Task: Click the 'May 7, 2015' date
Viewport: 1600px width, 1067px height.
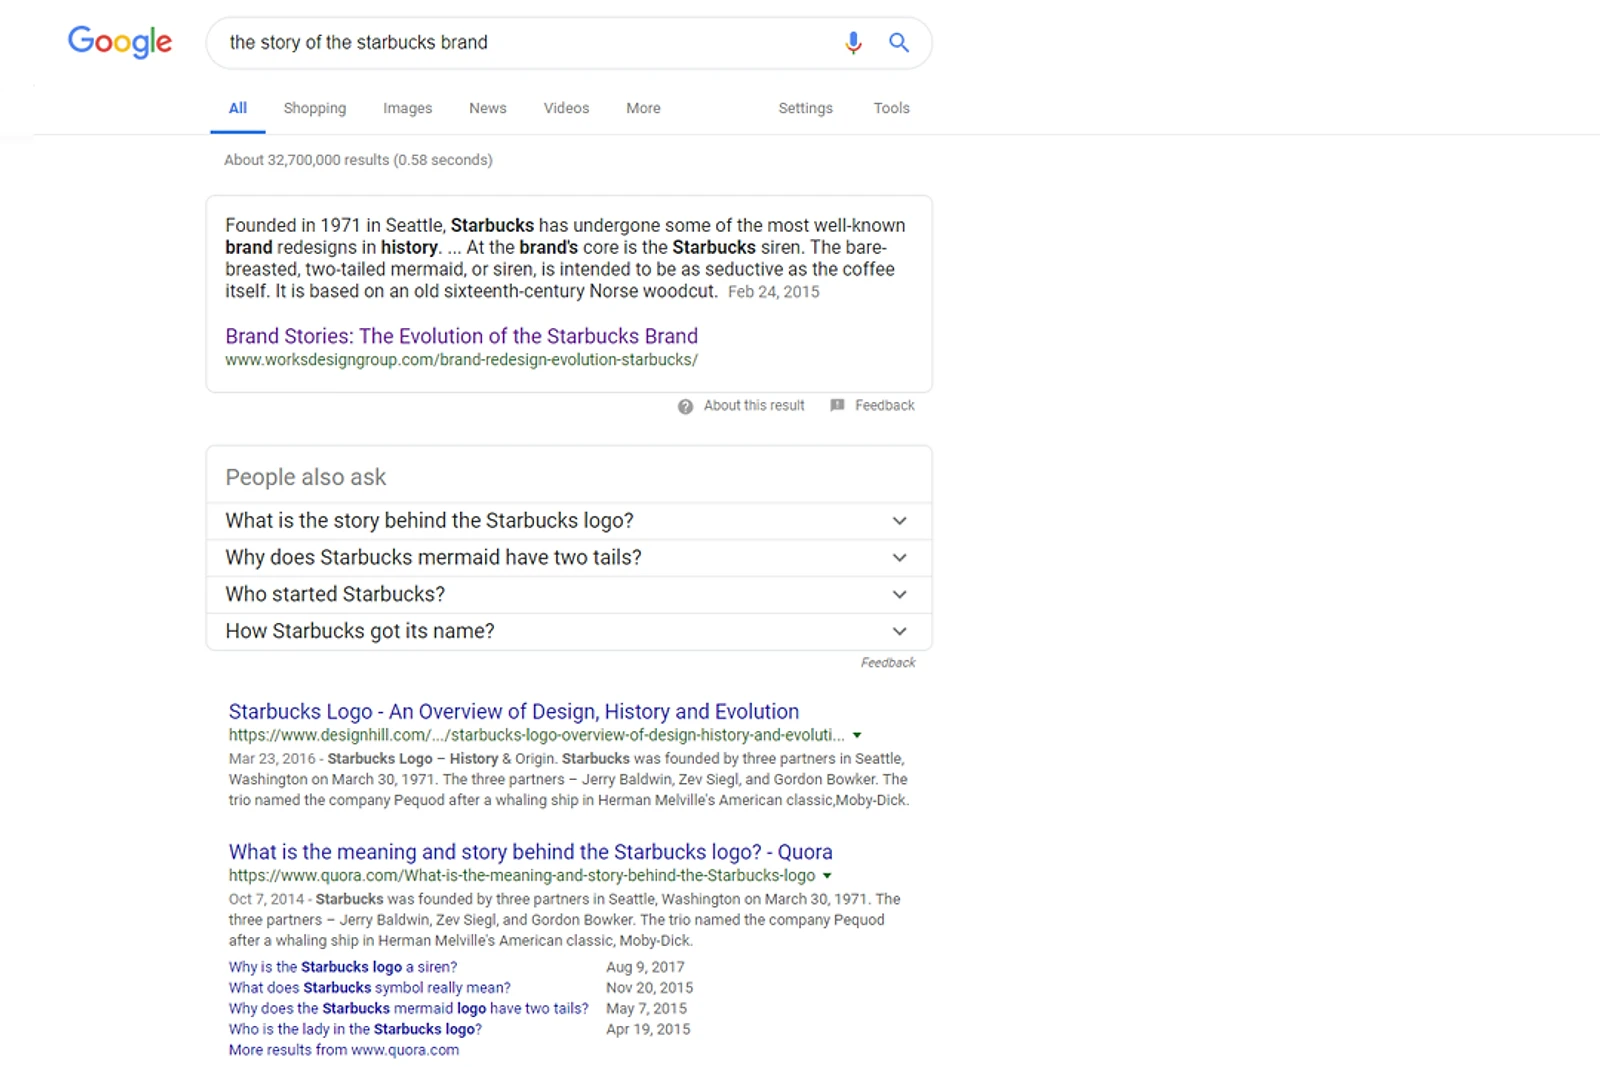Action: pos(646,1009)
